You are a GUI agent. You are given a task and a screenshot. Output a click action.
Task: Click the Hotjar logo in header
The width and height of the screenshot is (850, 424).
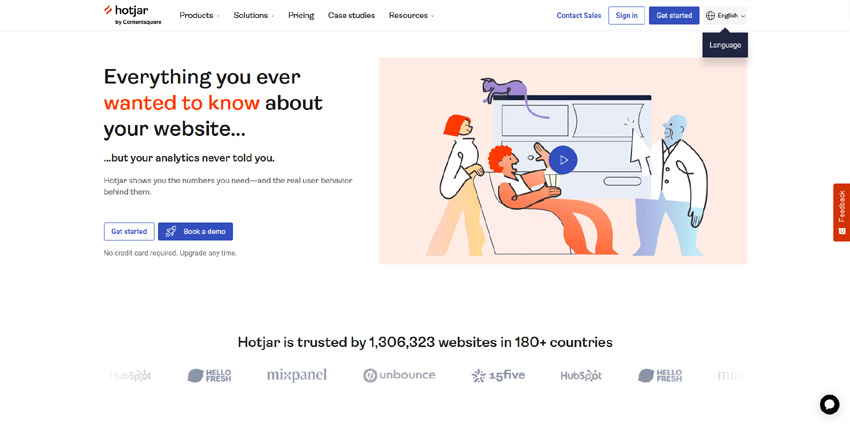132,15
